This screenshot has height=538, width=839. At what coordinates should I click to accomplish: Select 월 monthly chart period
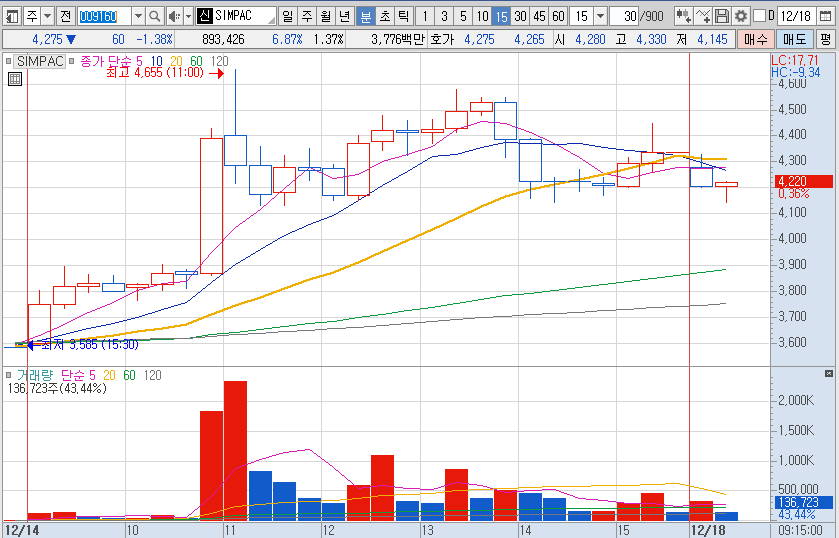point(326,16)
